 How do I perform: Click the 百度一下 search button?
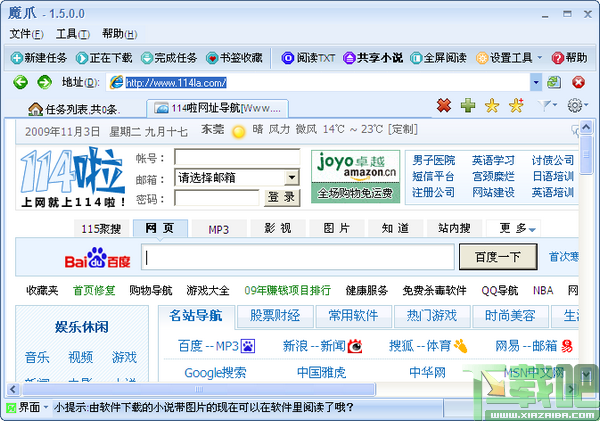click(x=498, y=257)
